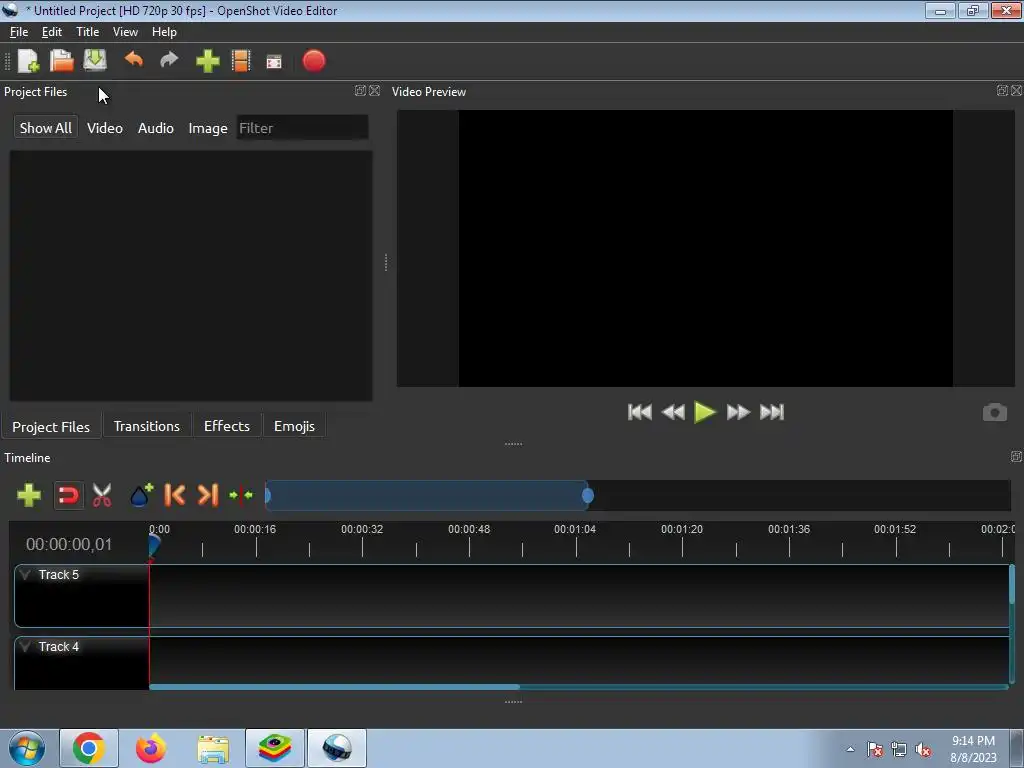Toggle fullscreen icon in the toolbar

point(274,61)
